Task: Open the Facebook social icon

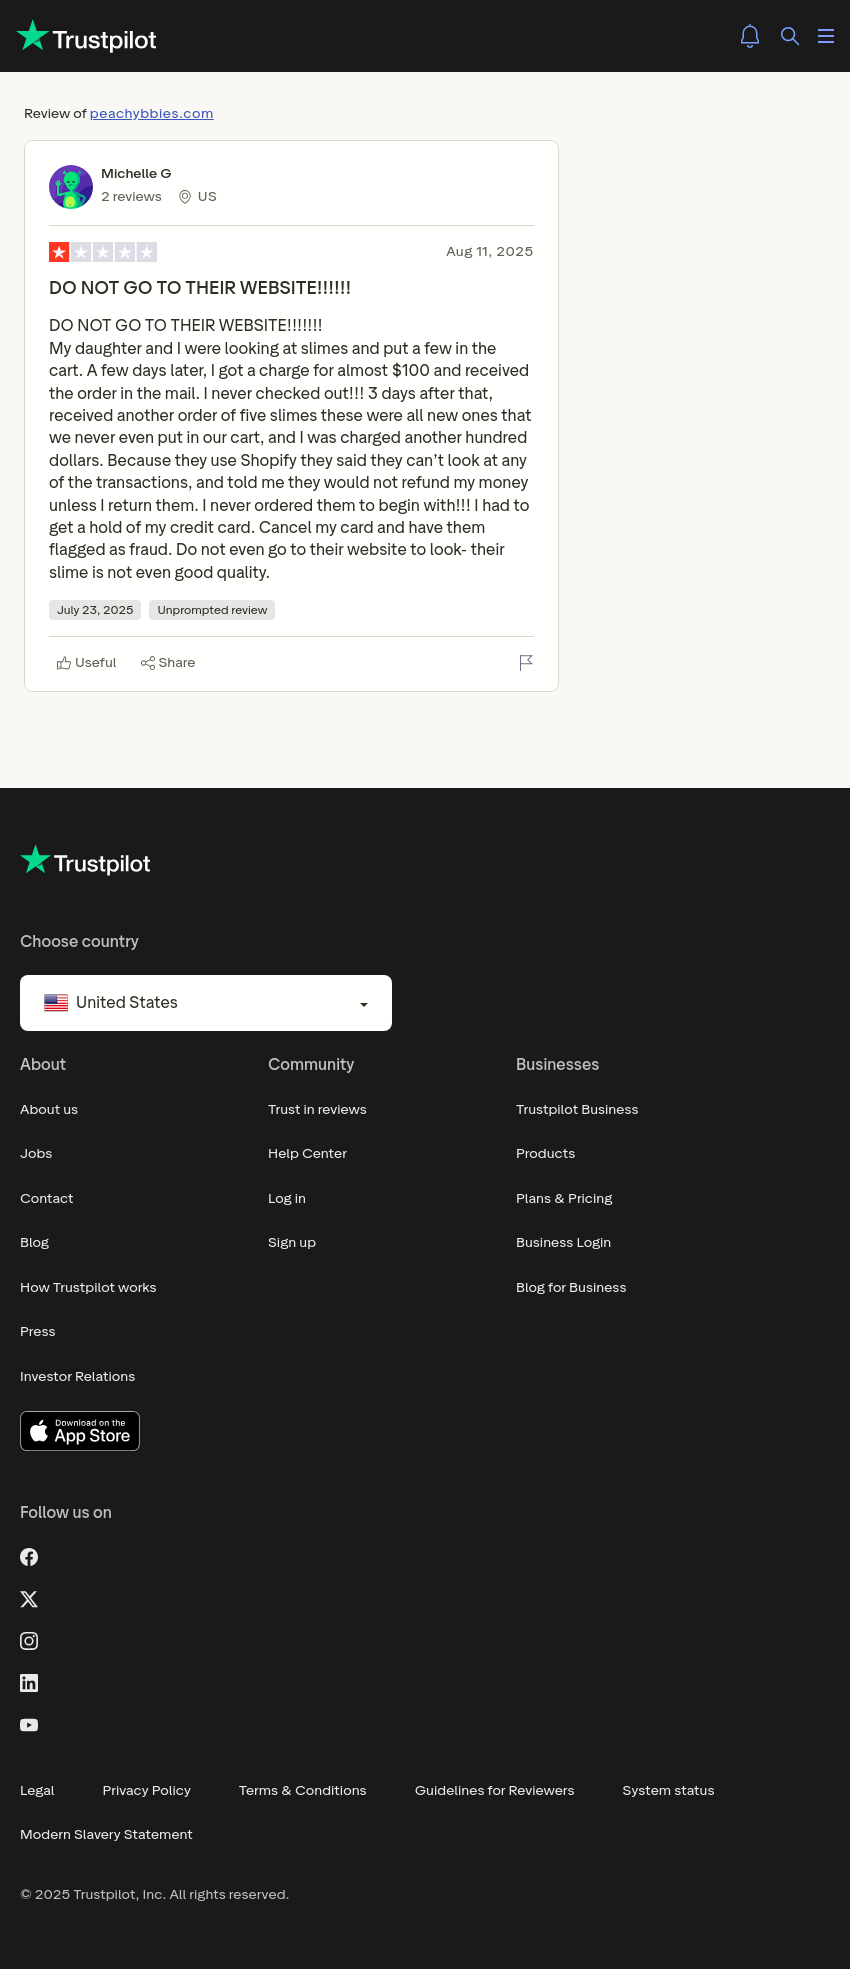Action: [x=29, y=1557]
